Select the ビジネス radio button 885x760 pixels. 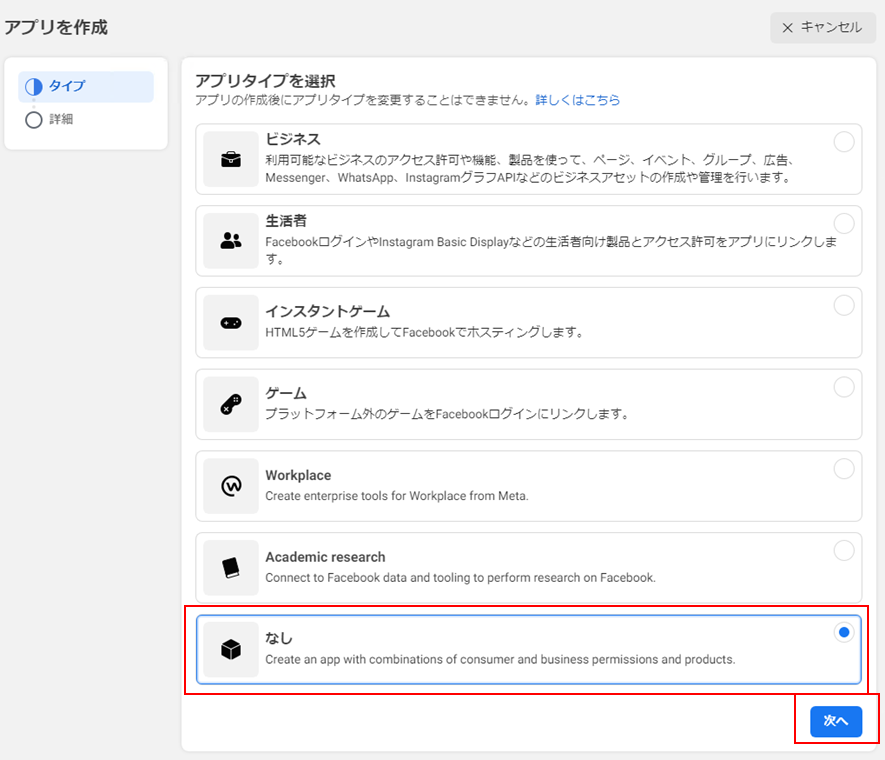(844, 142)
